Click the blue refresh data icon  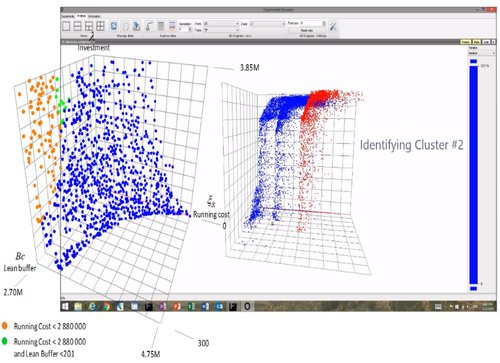114,26
